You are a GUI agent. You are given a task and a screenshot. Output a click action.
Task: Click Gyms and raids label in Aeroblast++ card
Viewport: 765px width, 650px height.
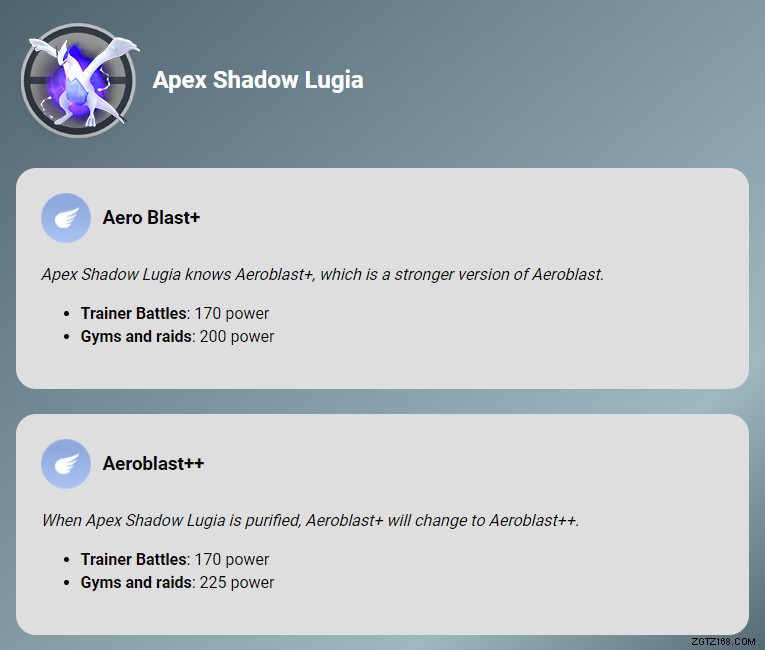pyautogui.click(x=135, y=582)
